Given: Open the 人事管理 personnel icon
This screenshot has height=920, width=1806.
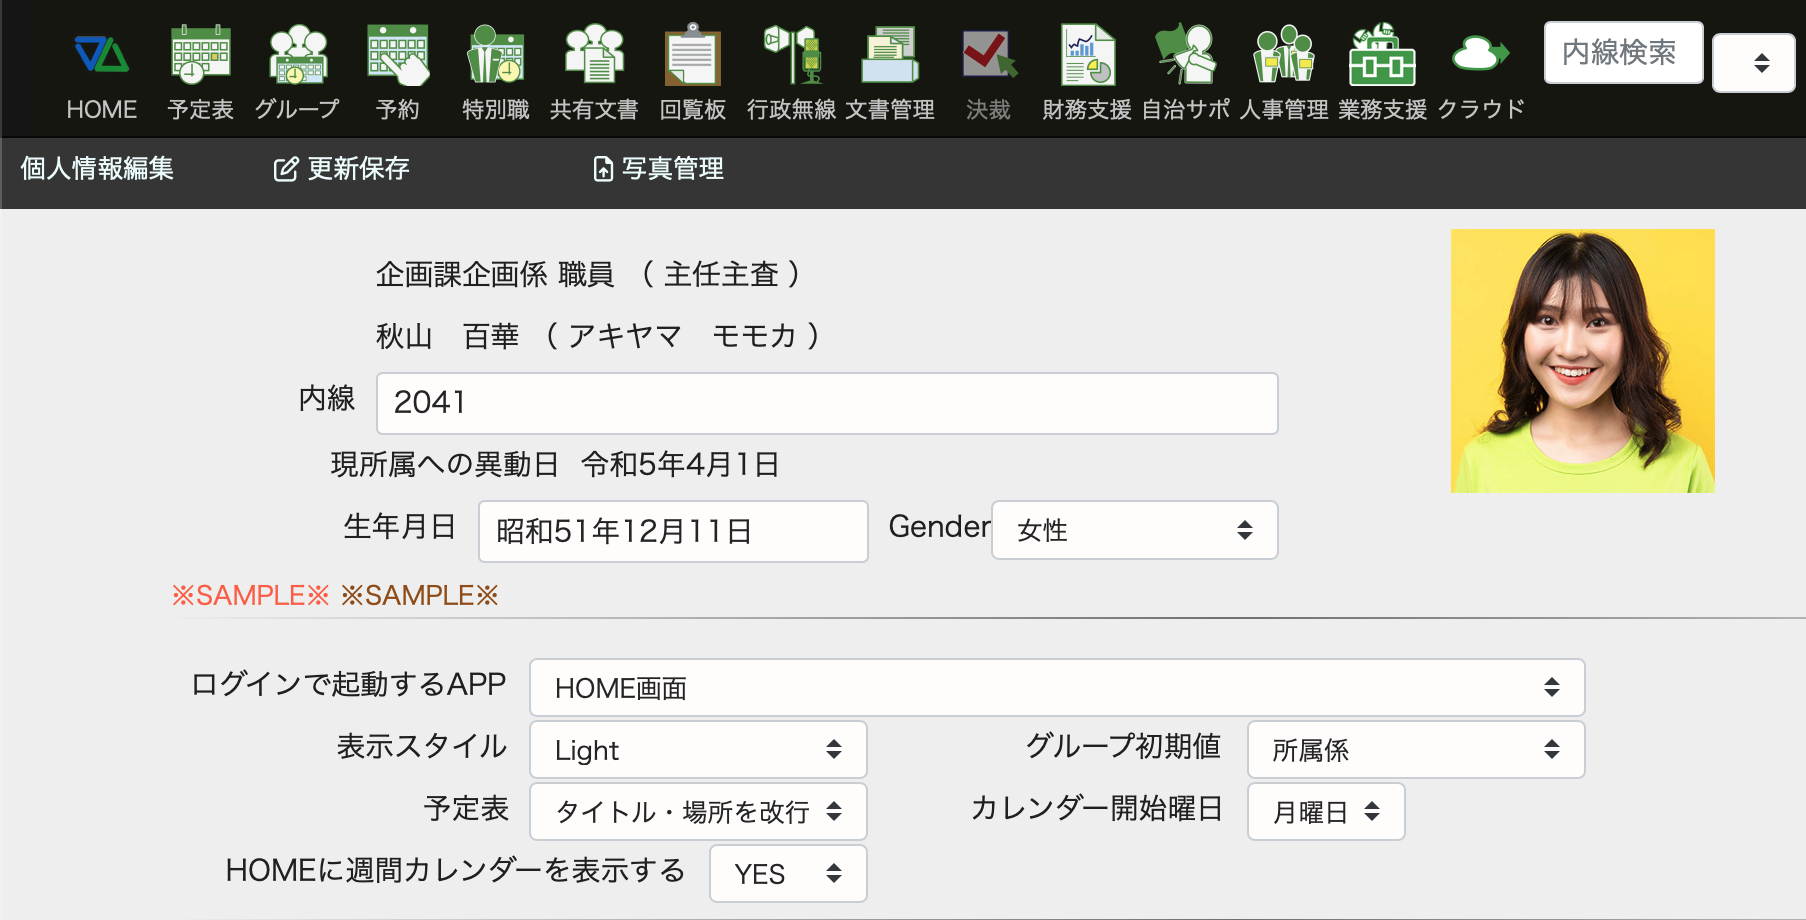Looking at the screenshot, I should coord(1284,57).
